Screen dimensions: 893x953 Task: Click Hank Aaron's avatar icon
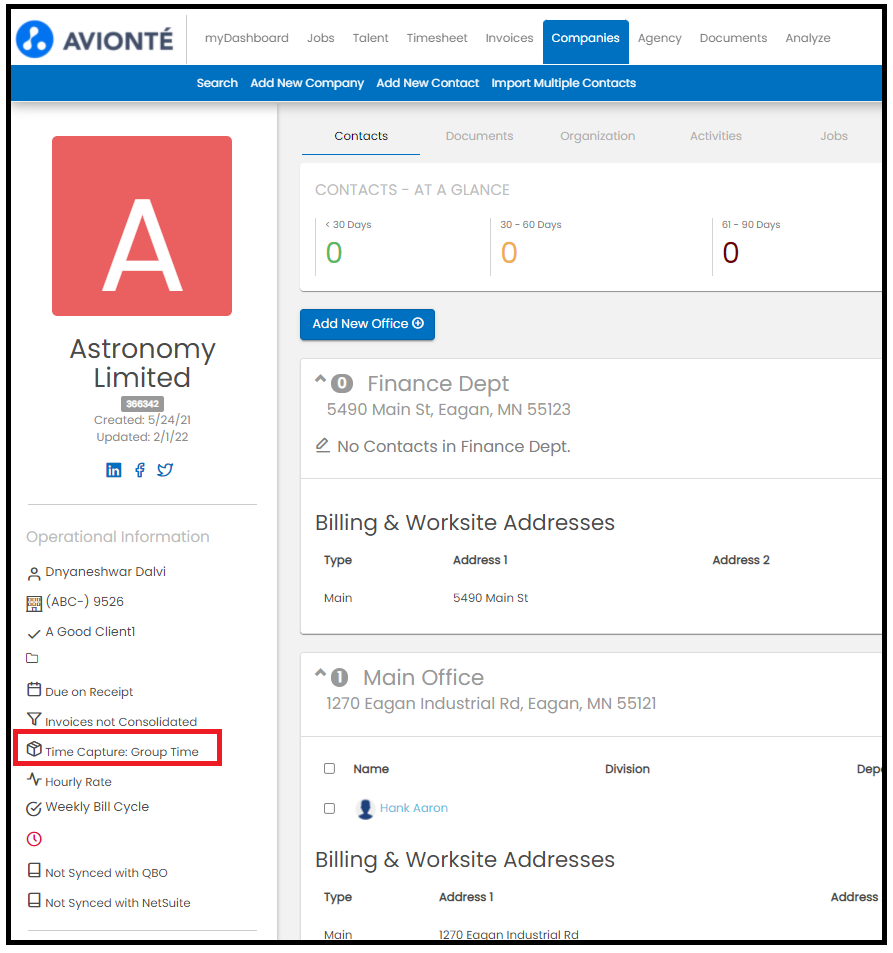click(365, 808)
